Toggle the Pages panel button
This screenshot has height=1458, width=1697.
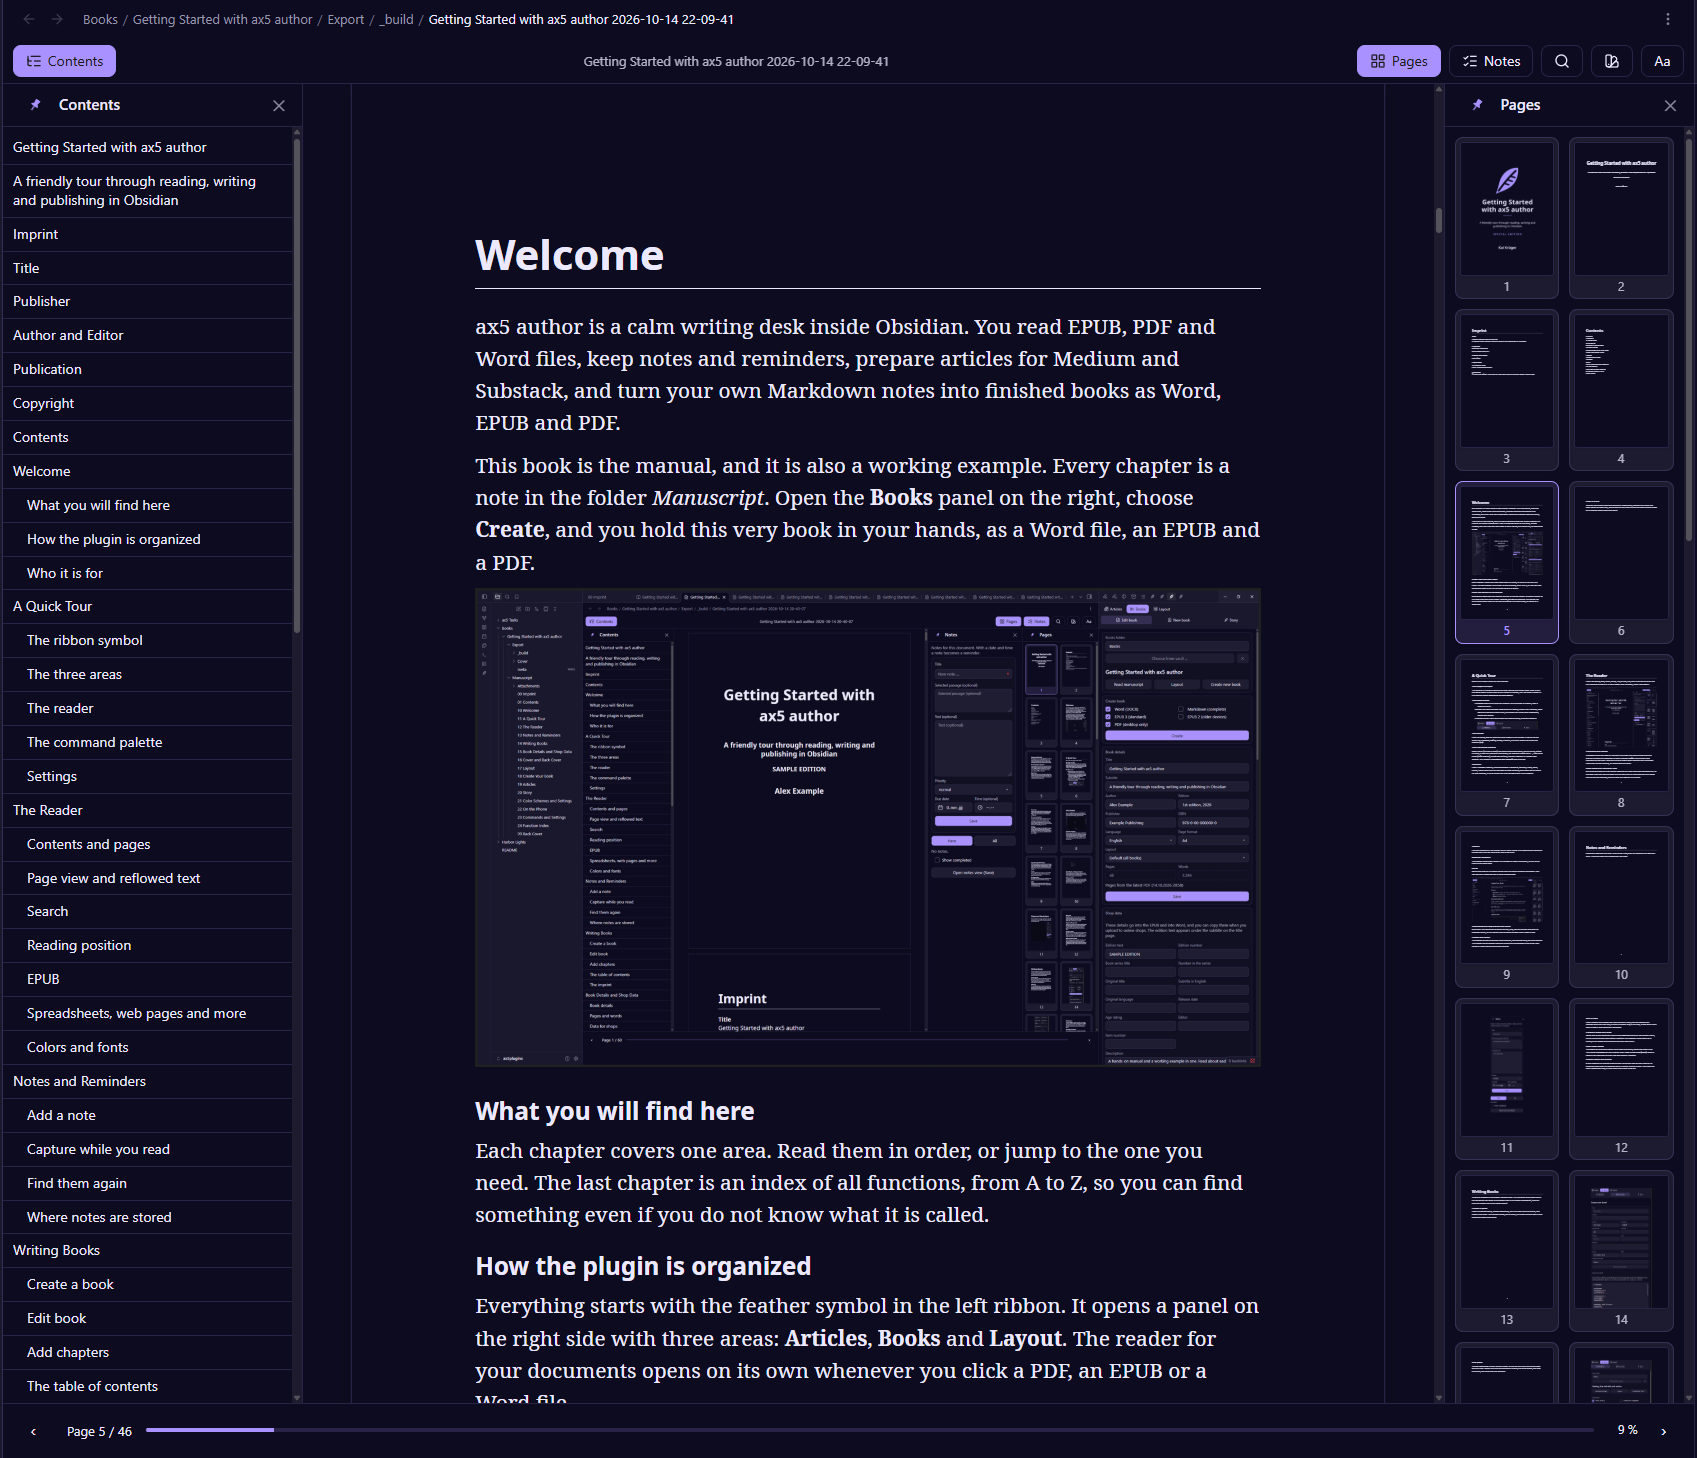(x=1399, y=61)
